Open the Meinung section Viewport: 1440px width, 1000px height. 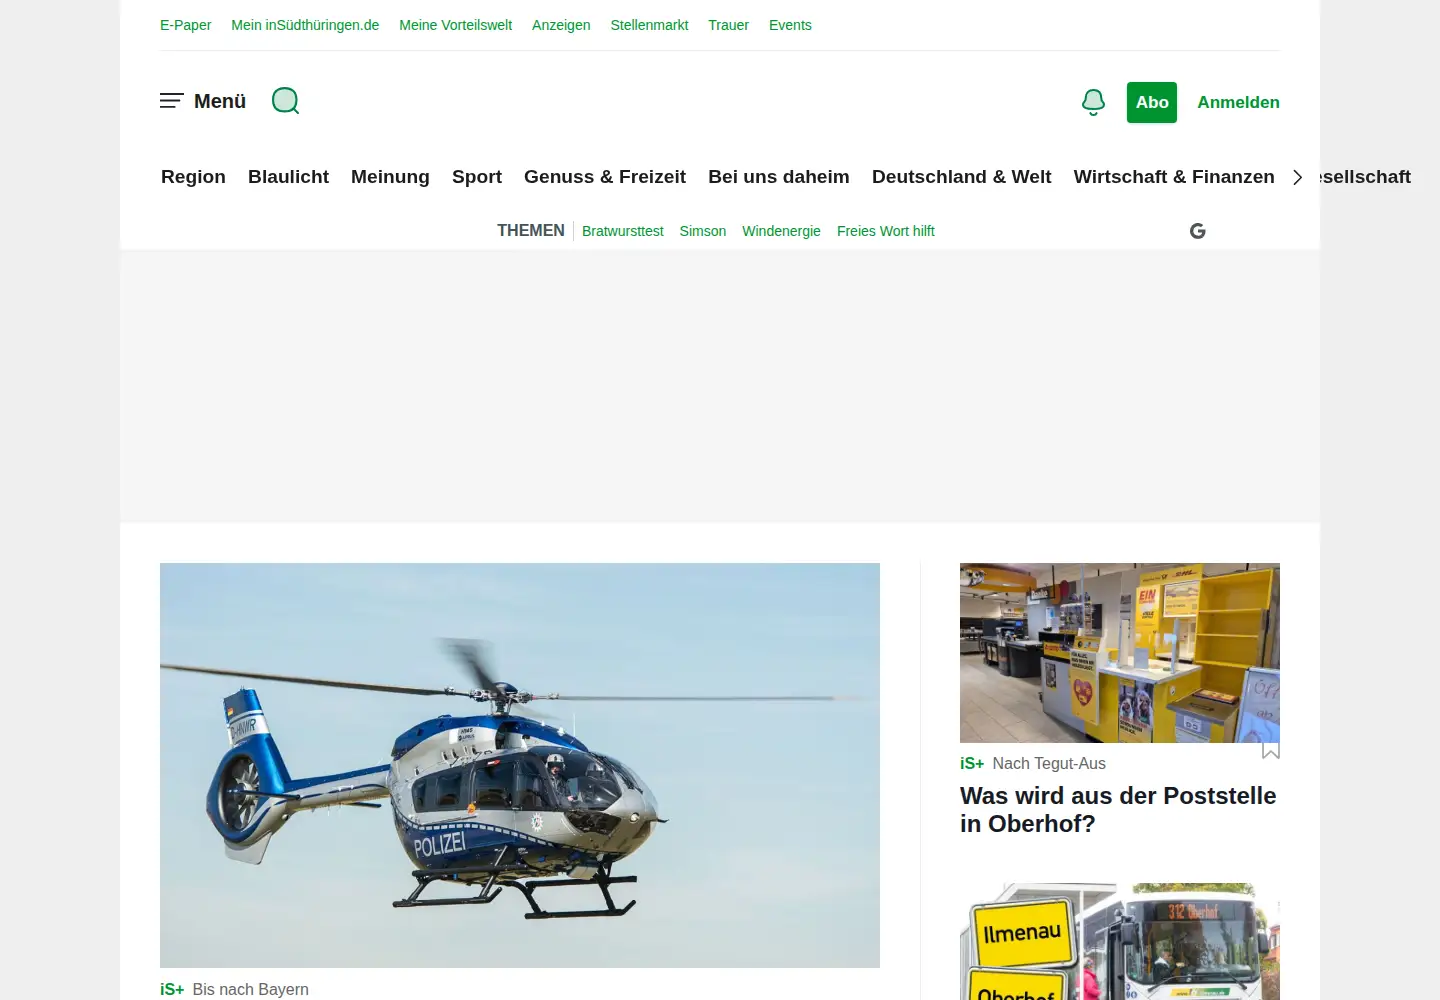point(390,177)
